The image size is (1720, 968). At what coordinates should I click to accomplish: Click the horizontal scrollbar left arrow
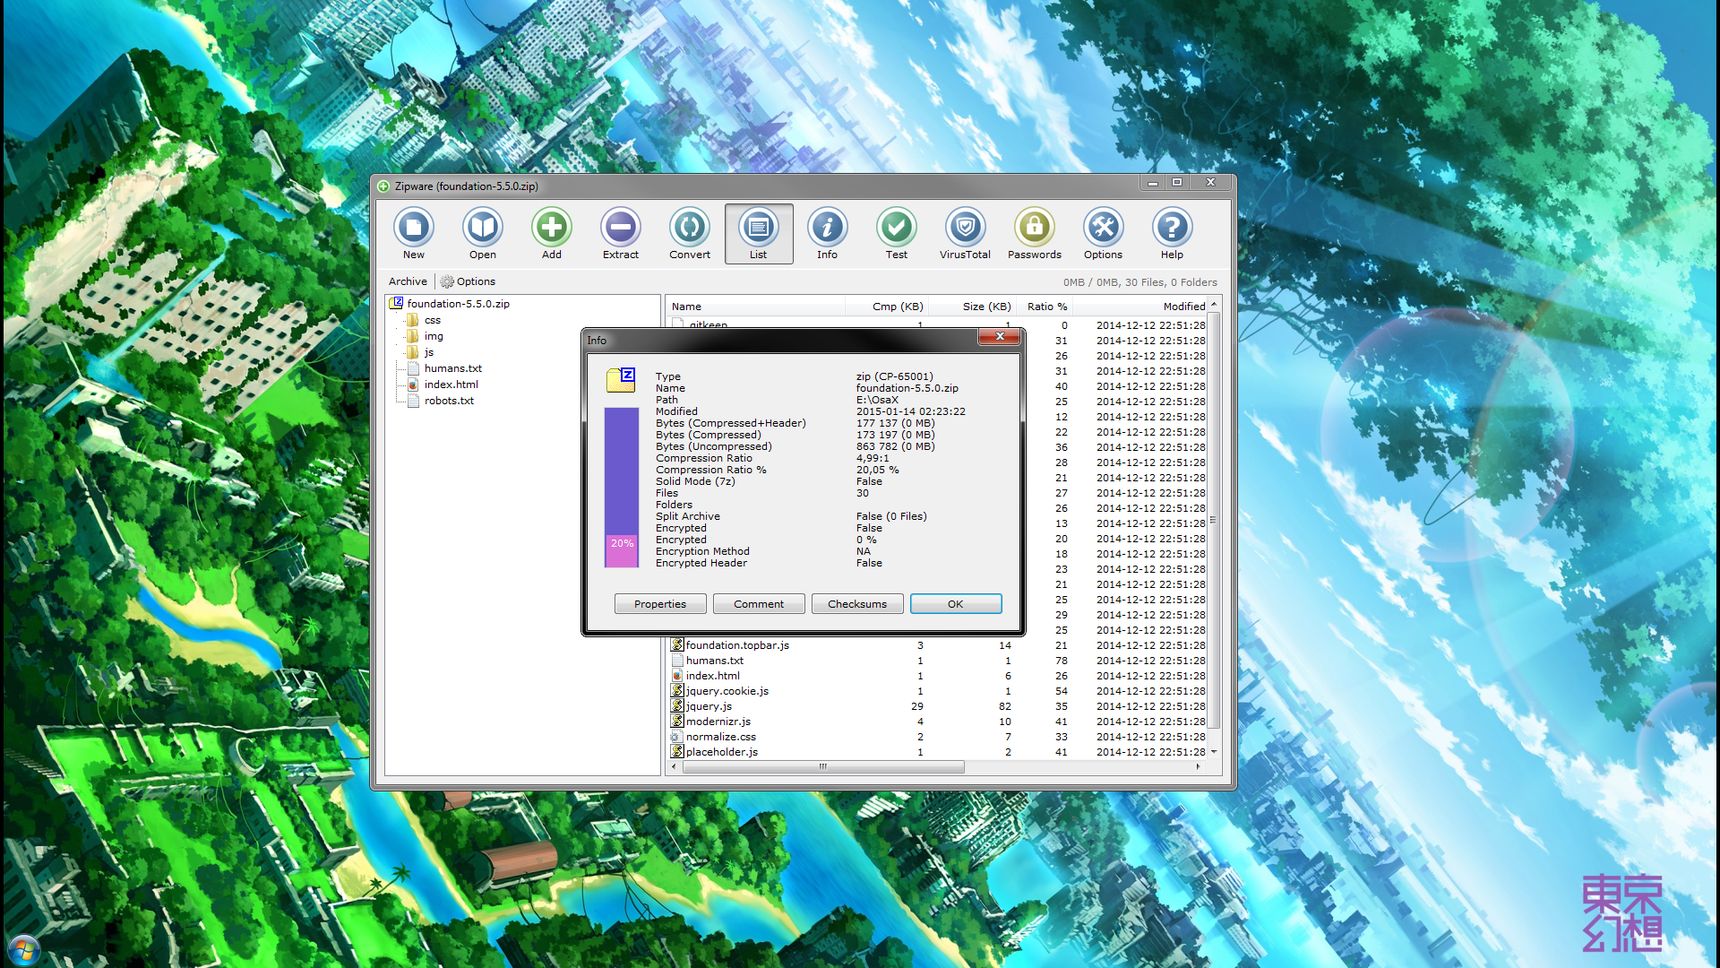coord(674,767)
